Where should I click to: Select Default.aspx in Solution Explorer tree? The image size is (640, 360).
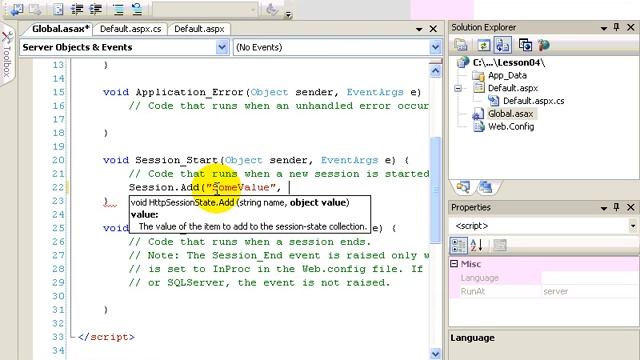click(513, 88)
